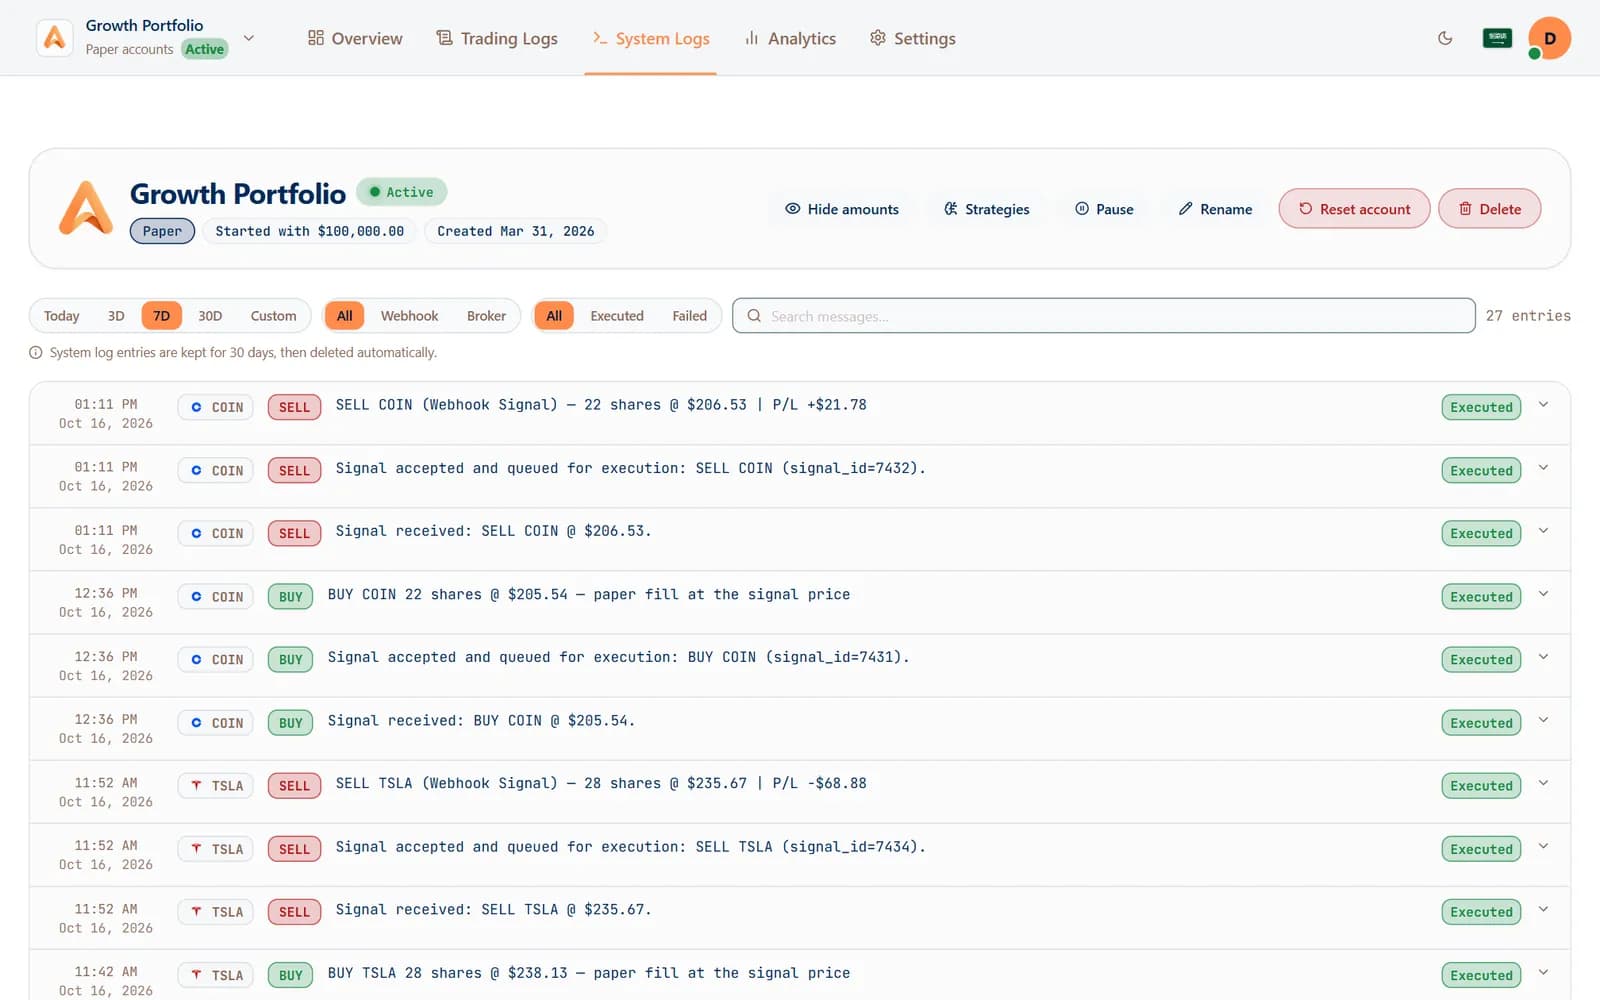The image size is (1600, 1000).
Task: Filter logs by Webhook source
Action: coord(409,316)
